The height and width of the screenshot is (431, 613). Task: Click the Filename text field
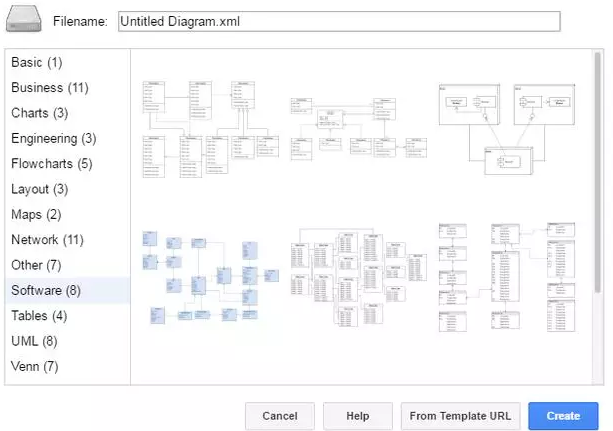[x=338, y=20]
